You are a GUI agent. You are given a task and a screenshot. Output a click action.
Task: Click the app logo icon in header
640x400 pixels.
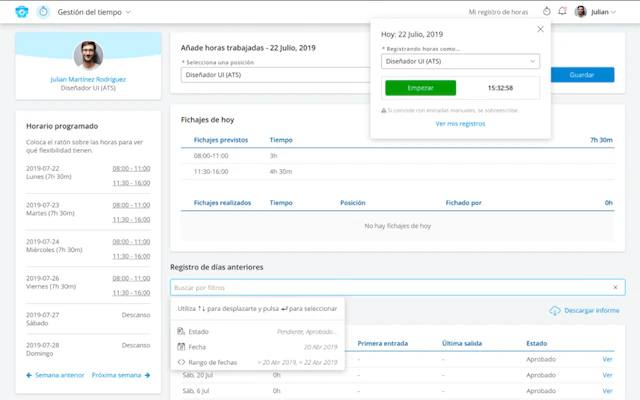coord(22,12)
